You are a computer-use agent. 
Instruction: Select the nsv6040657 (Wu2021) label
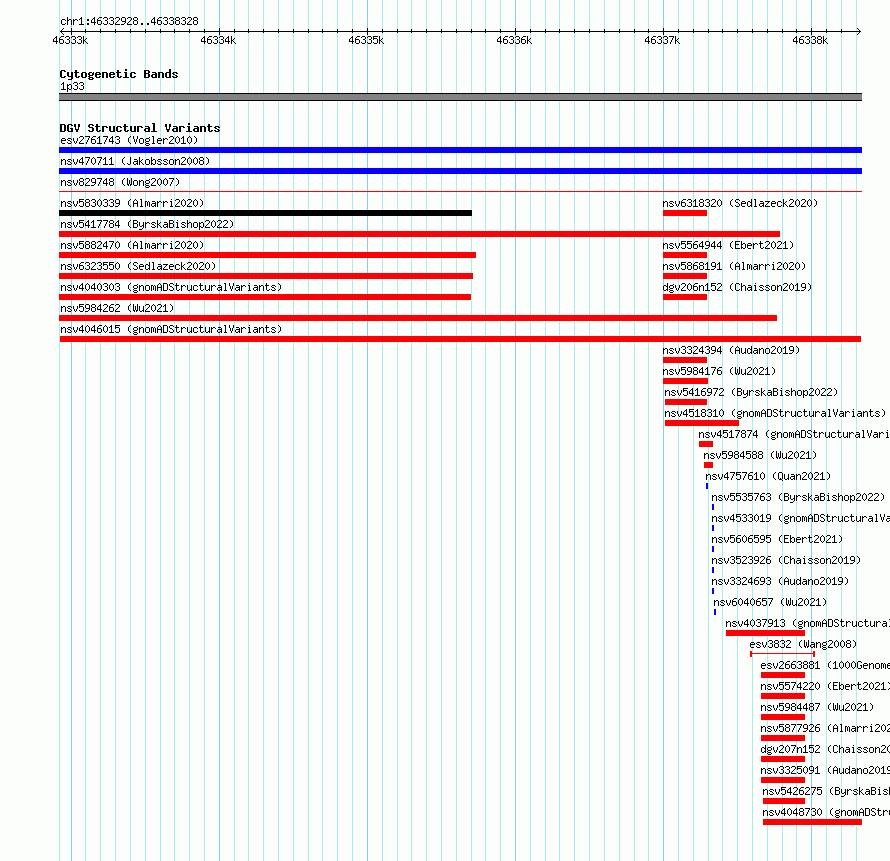click(x=770, y=602)
